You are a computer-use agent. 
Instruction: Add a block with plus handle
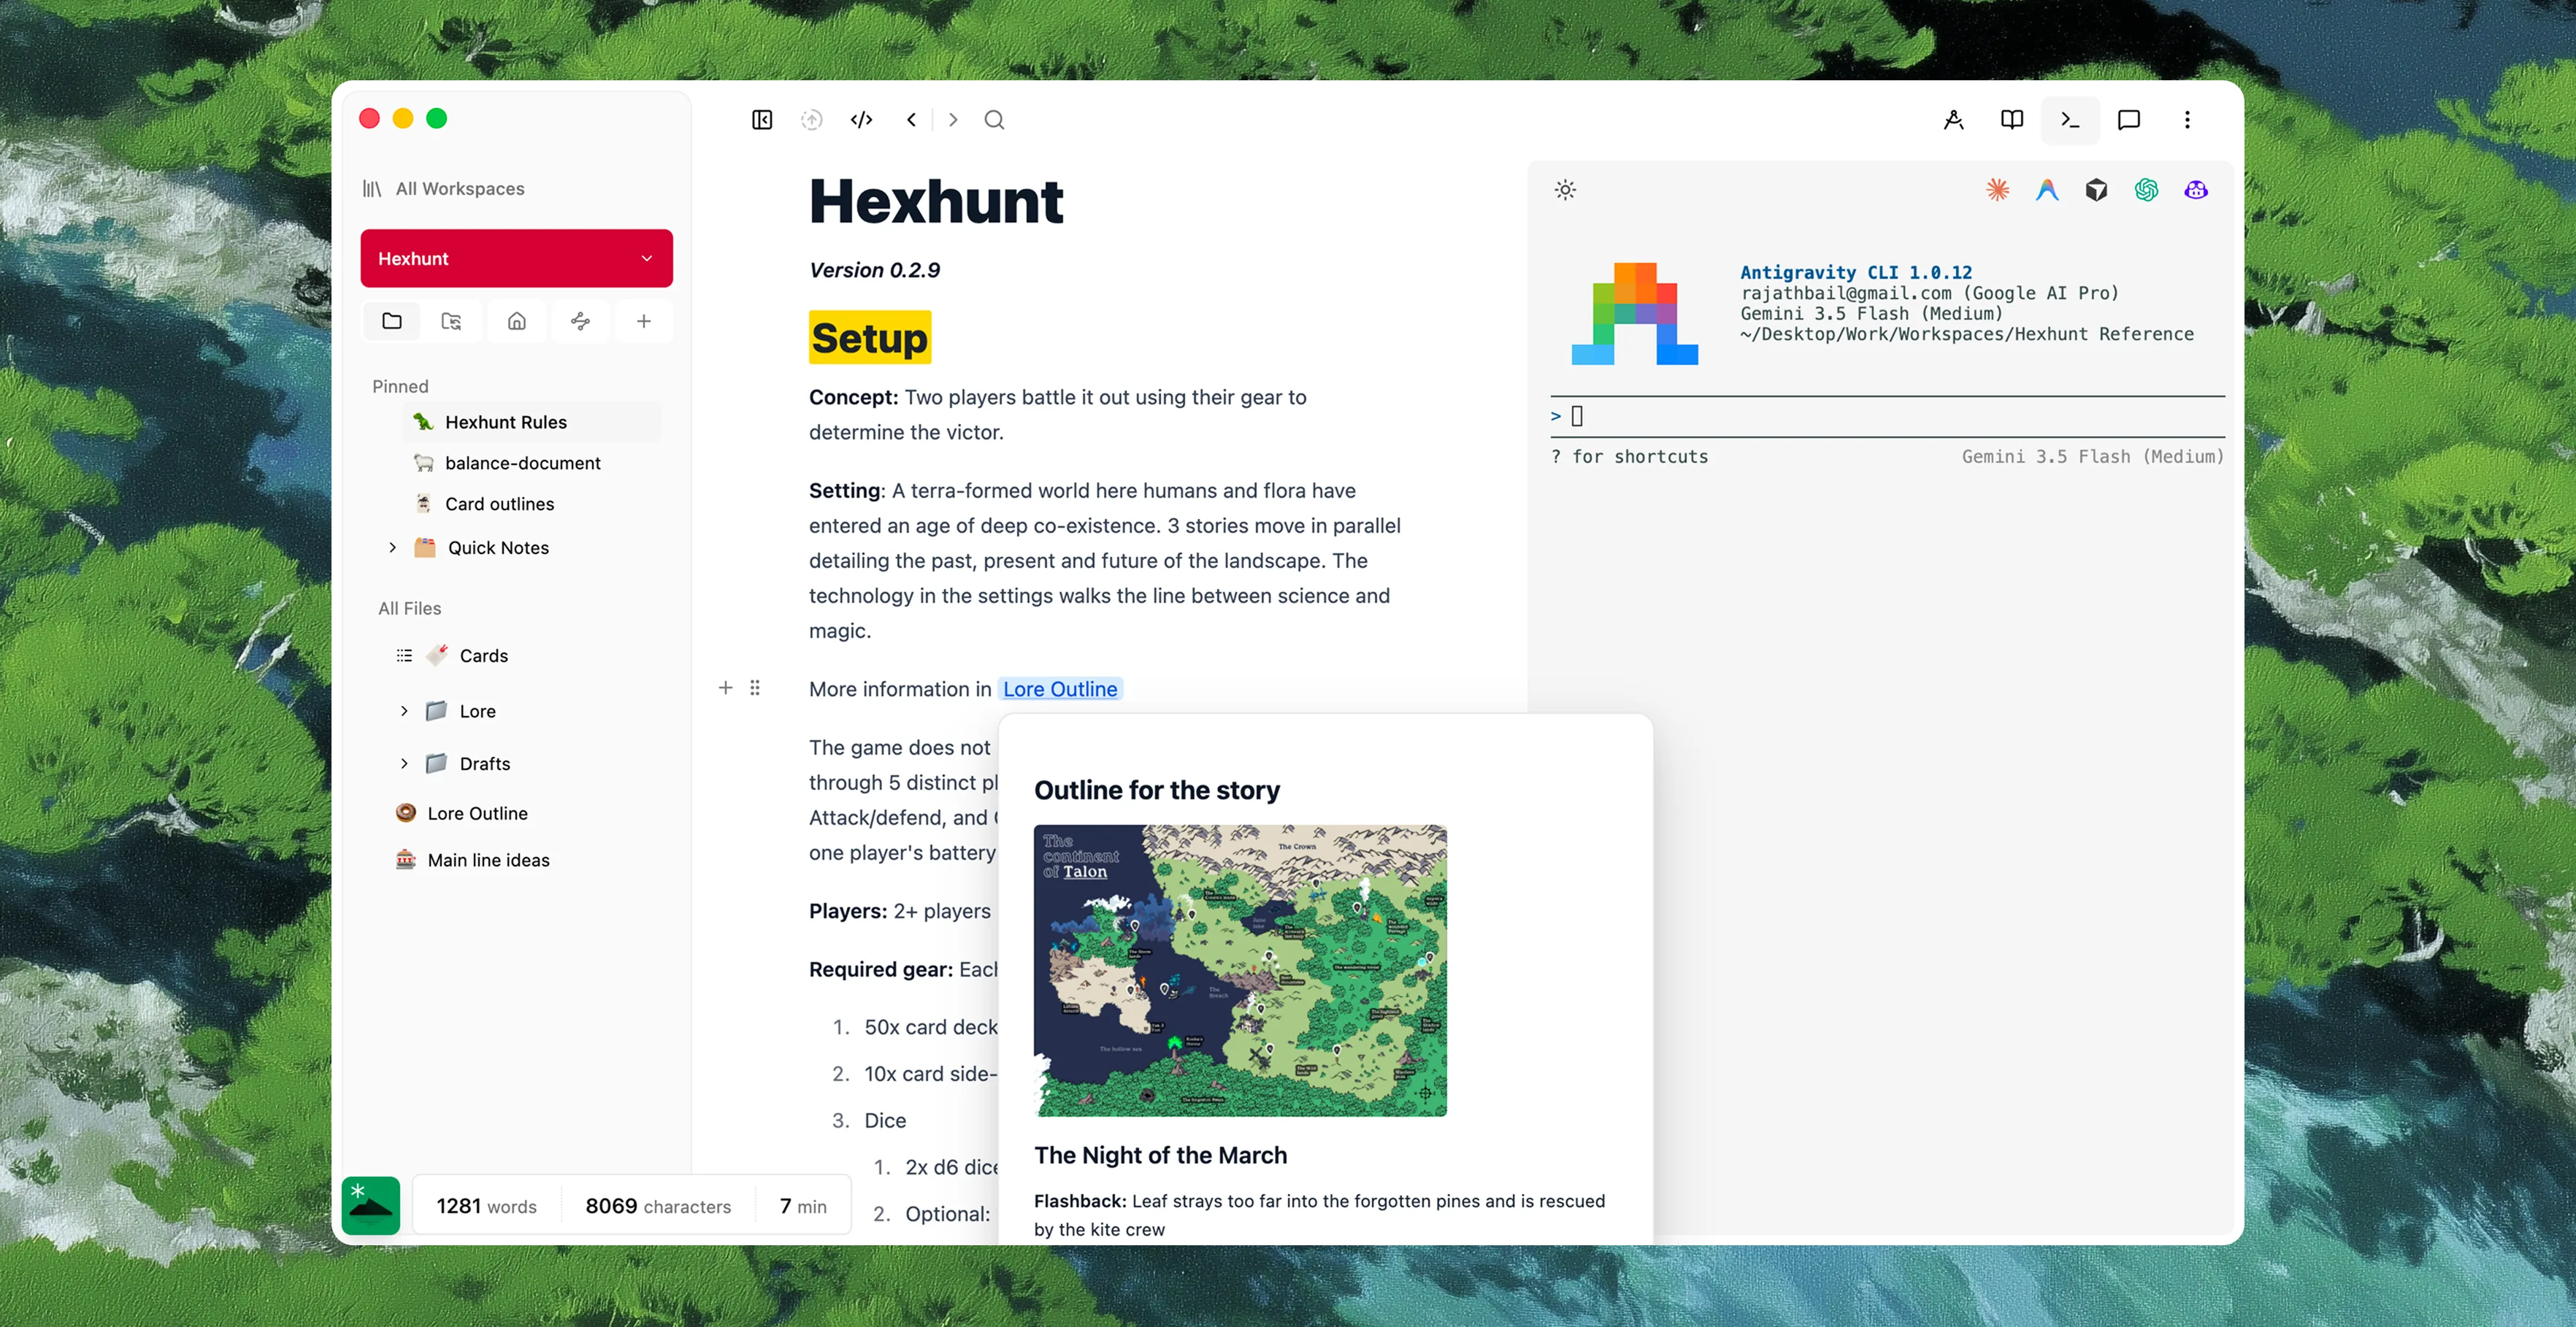(726, 688)
